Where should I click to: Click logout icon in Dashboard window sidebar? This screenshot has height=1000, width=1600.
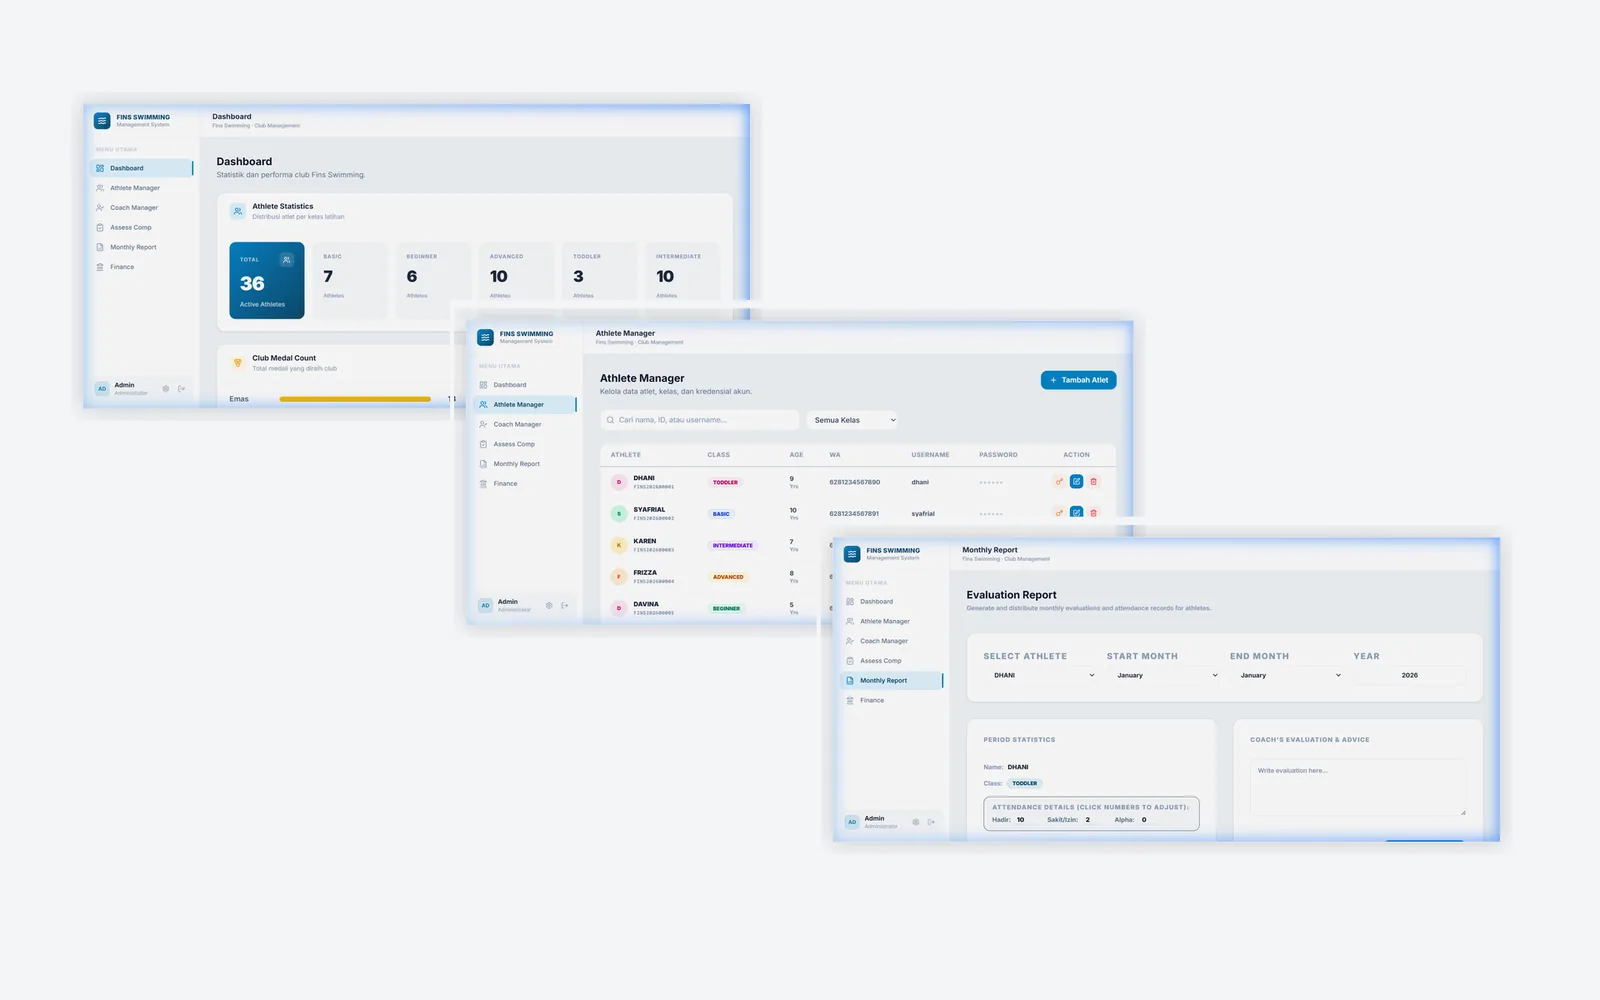coord(181,389)
